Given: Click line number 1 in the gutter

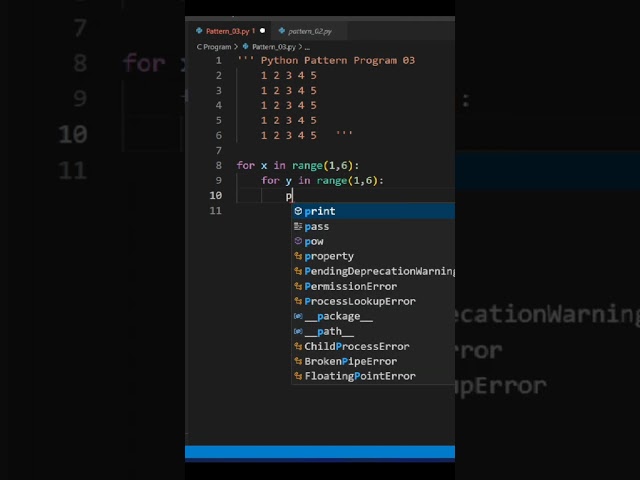Looking at the screenshot, I should (219, 60).
